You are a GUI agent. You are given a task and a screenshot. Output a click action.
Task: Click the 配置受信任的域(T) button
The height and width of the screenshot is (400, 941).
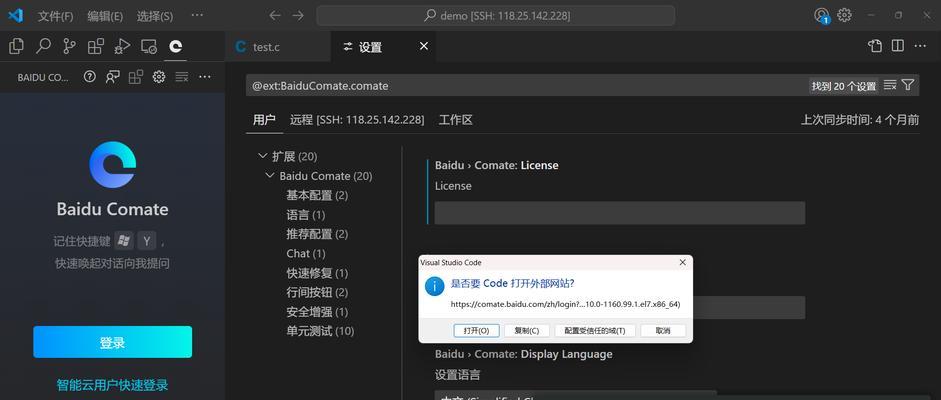click(x=595, y=330)
